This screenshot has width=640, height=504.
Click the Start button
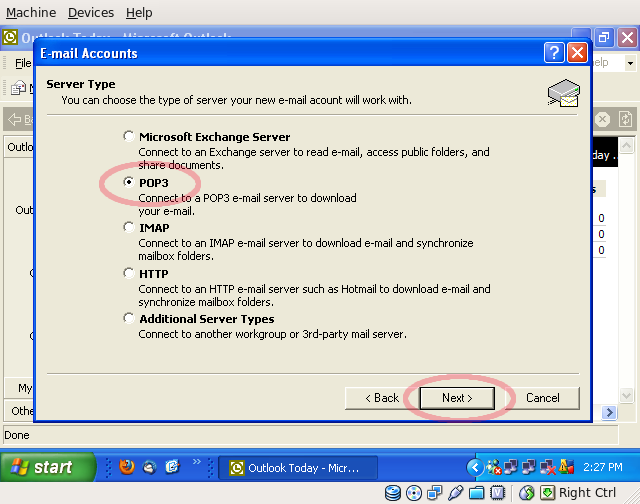point(48,467)
